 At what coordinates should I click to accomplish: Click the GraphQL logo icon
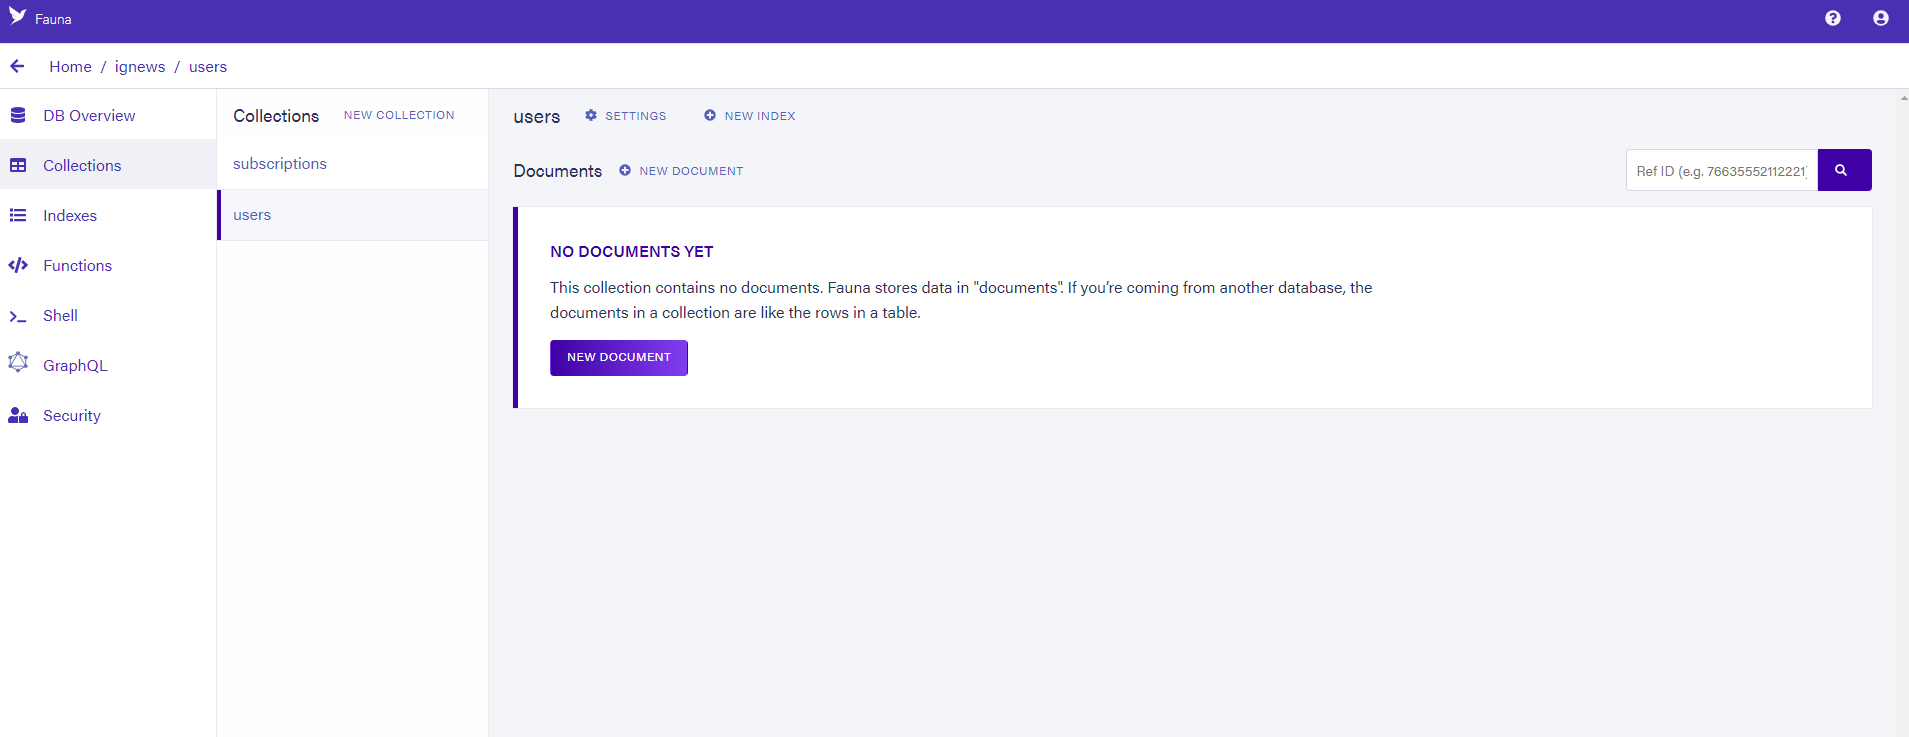point(18,362)
